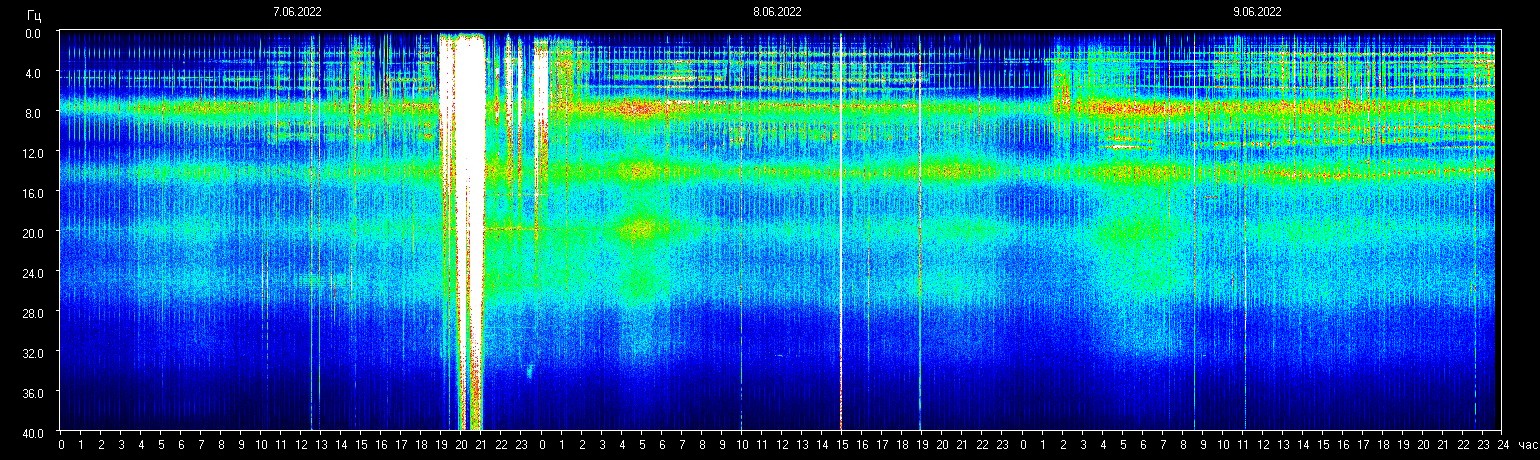This screenshot has height=460, width=1540.
Task: Click the час time unit label
Action: (x=1526, y=444)
